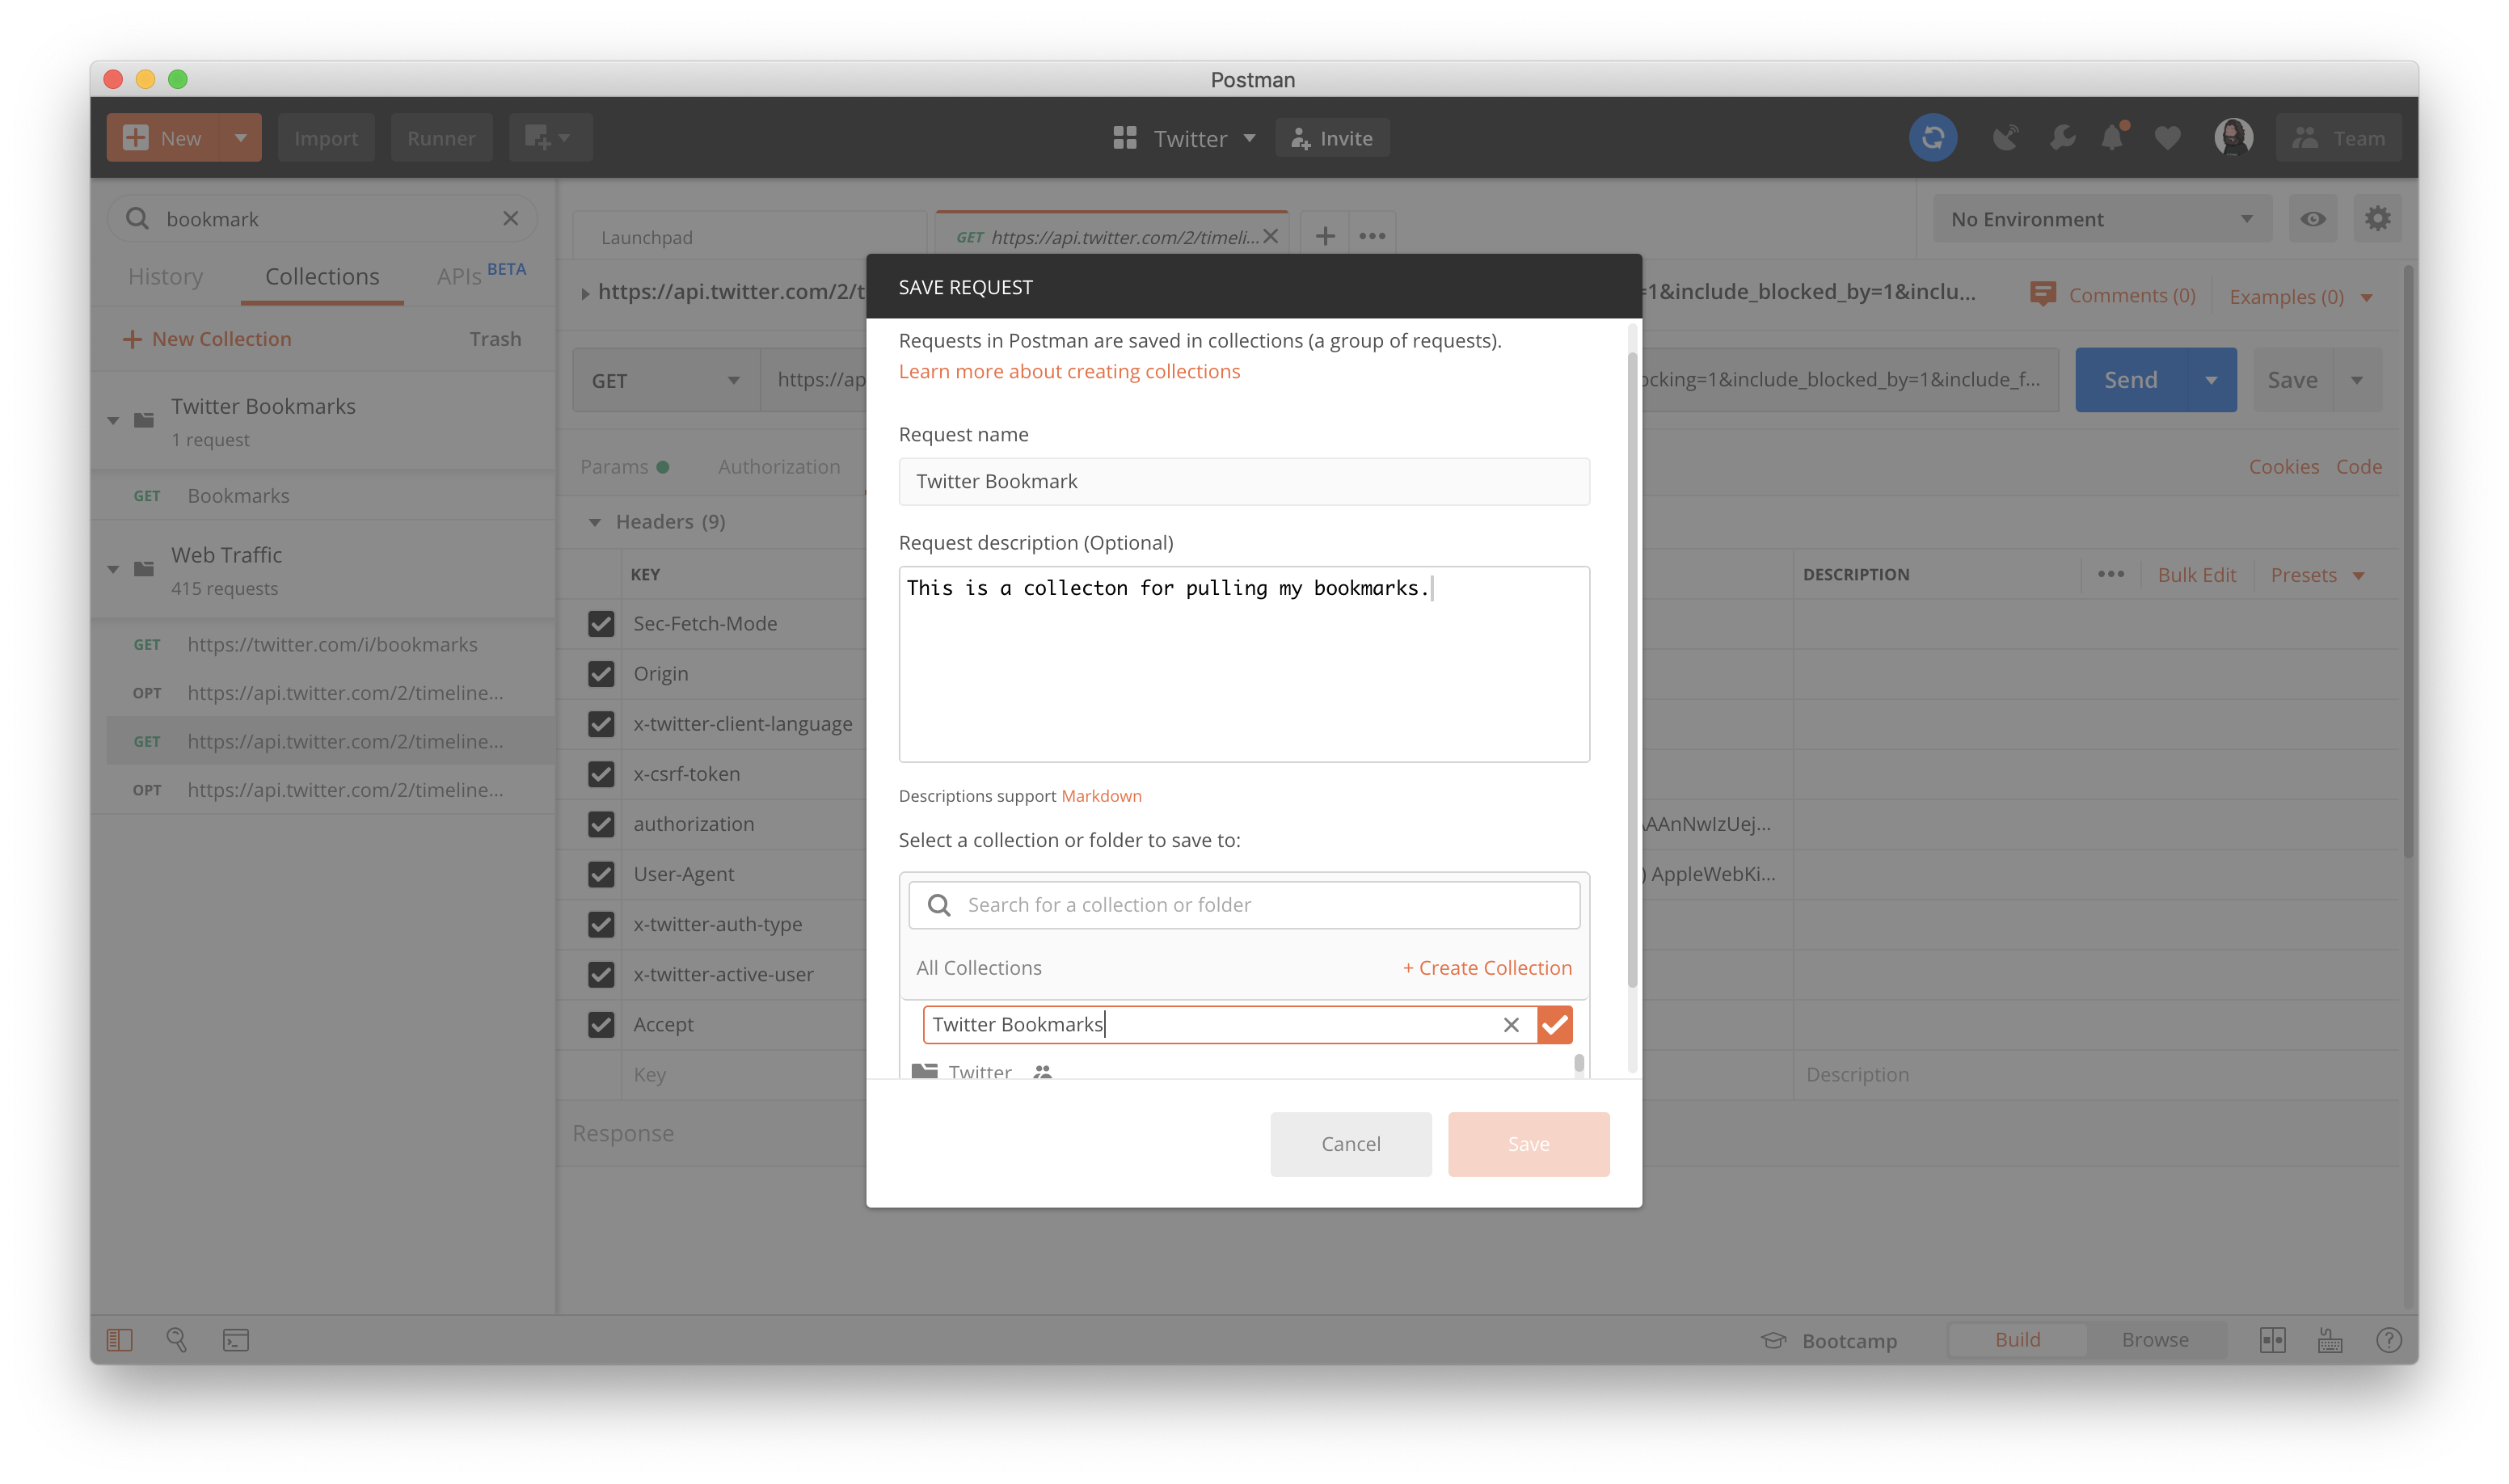2509x1484 pixels.
Task: Open the user avatar menu
Action: (2233, 138)
